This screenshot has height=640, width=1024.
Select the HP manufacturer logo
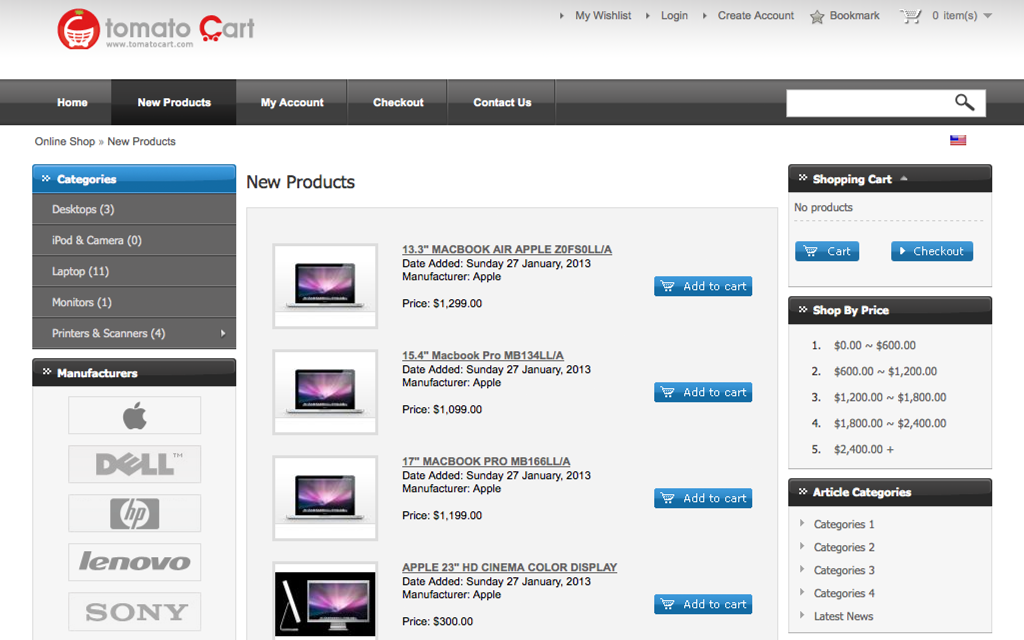click(134, 513)
